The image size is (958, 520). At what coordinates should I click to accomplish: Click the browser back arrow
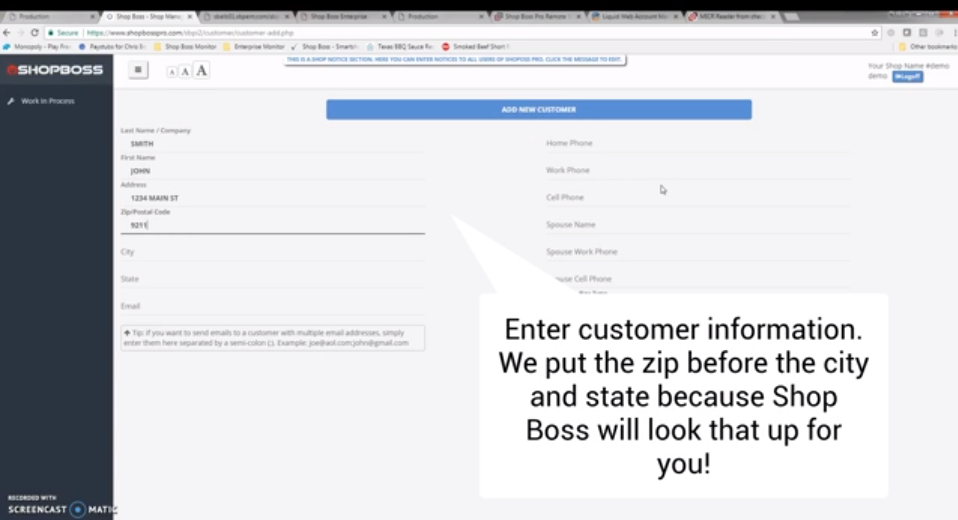point(7,33)
